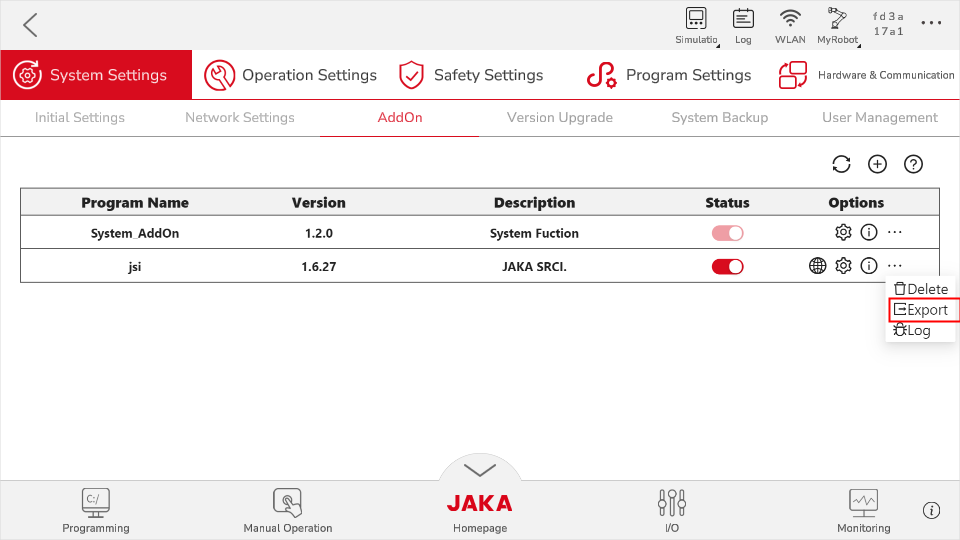Choose Export from the jsi context menu
Image resolution: width=960 pixels, height=540 pixels.
pos(921,310)
